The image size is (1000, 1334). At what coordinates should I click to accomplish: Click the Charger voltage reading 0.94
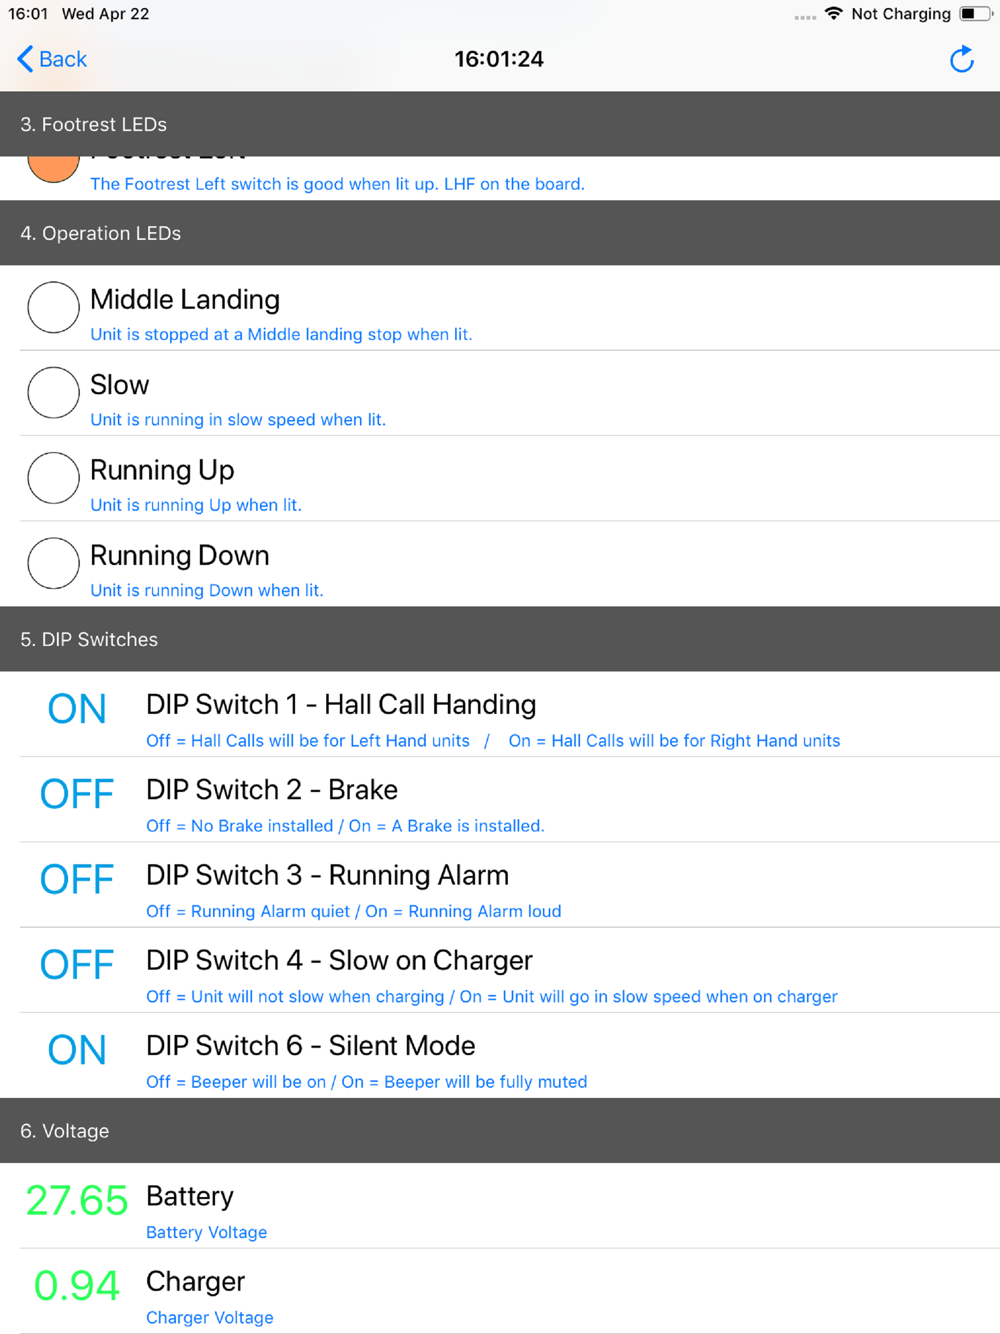[x=77, y=1286]
